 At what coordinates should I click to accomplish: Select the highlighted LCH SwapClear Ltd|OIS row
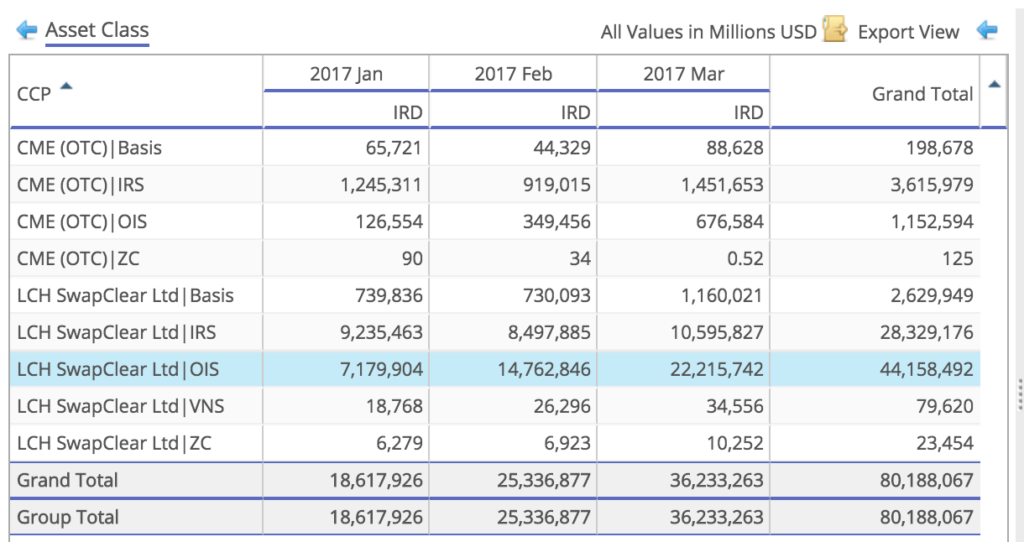tap(495, 370)
